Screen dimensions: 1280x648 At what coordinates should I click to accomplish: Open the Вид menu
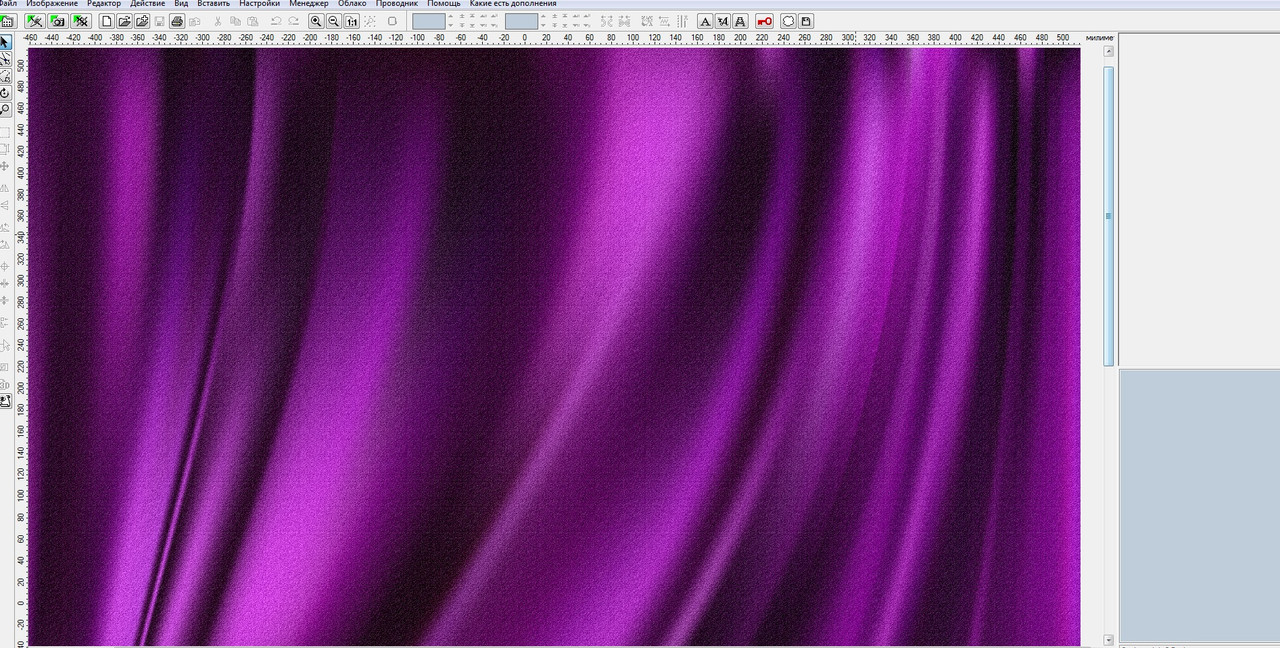(x=181, y=4)
